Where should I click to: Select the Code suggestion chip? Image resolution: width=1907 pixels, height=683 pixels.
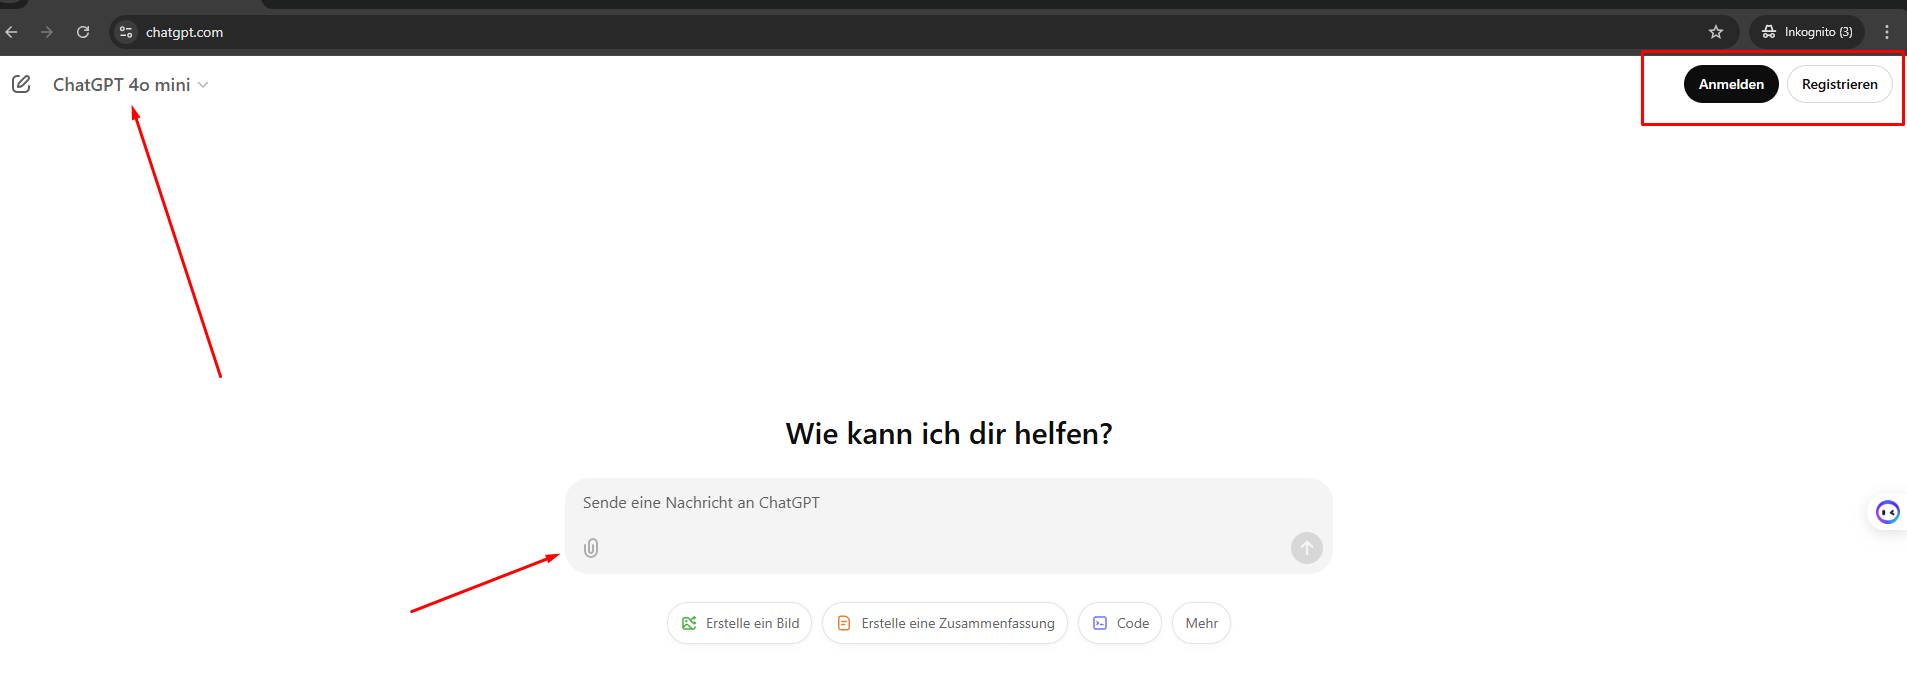pos(1119,623)
